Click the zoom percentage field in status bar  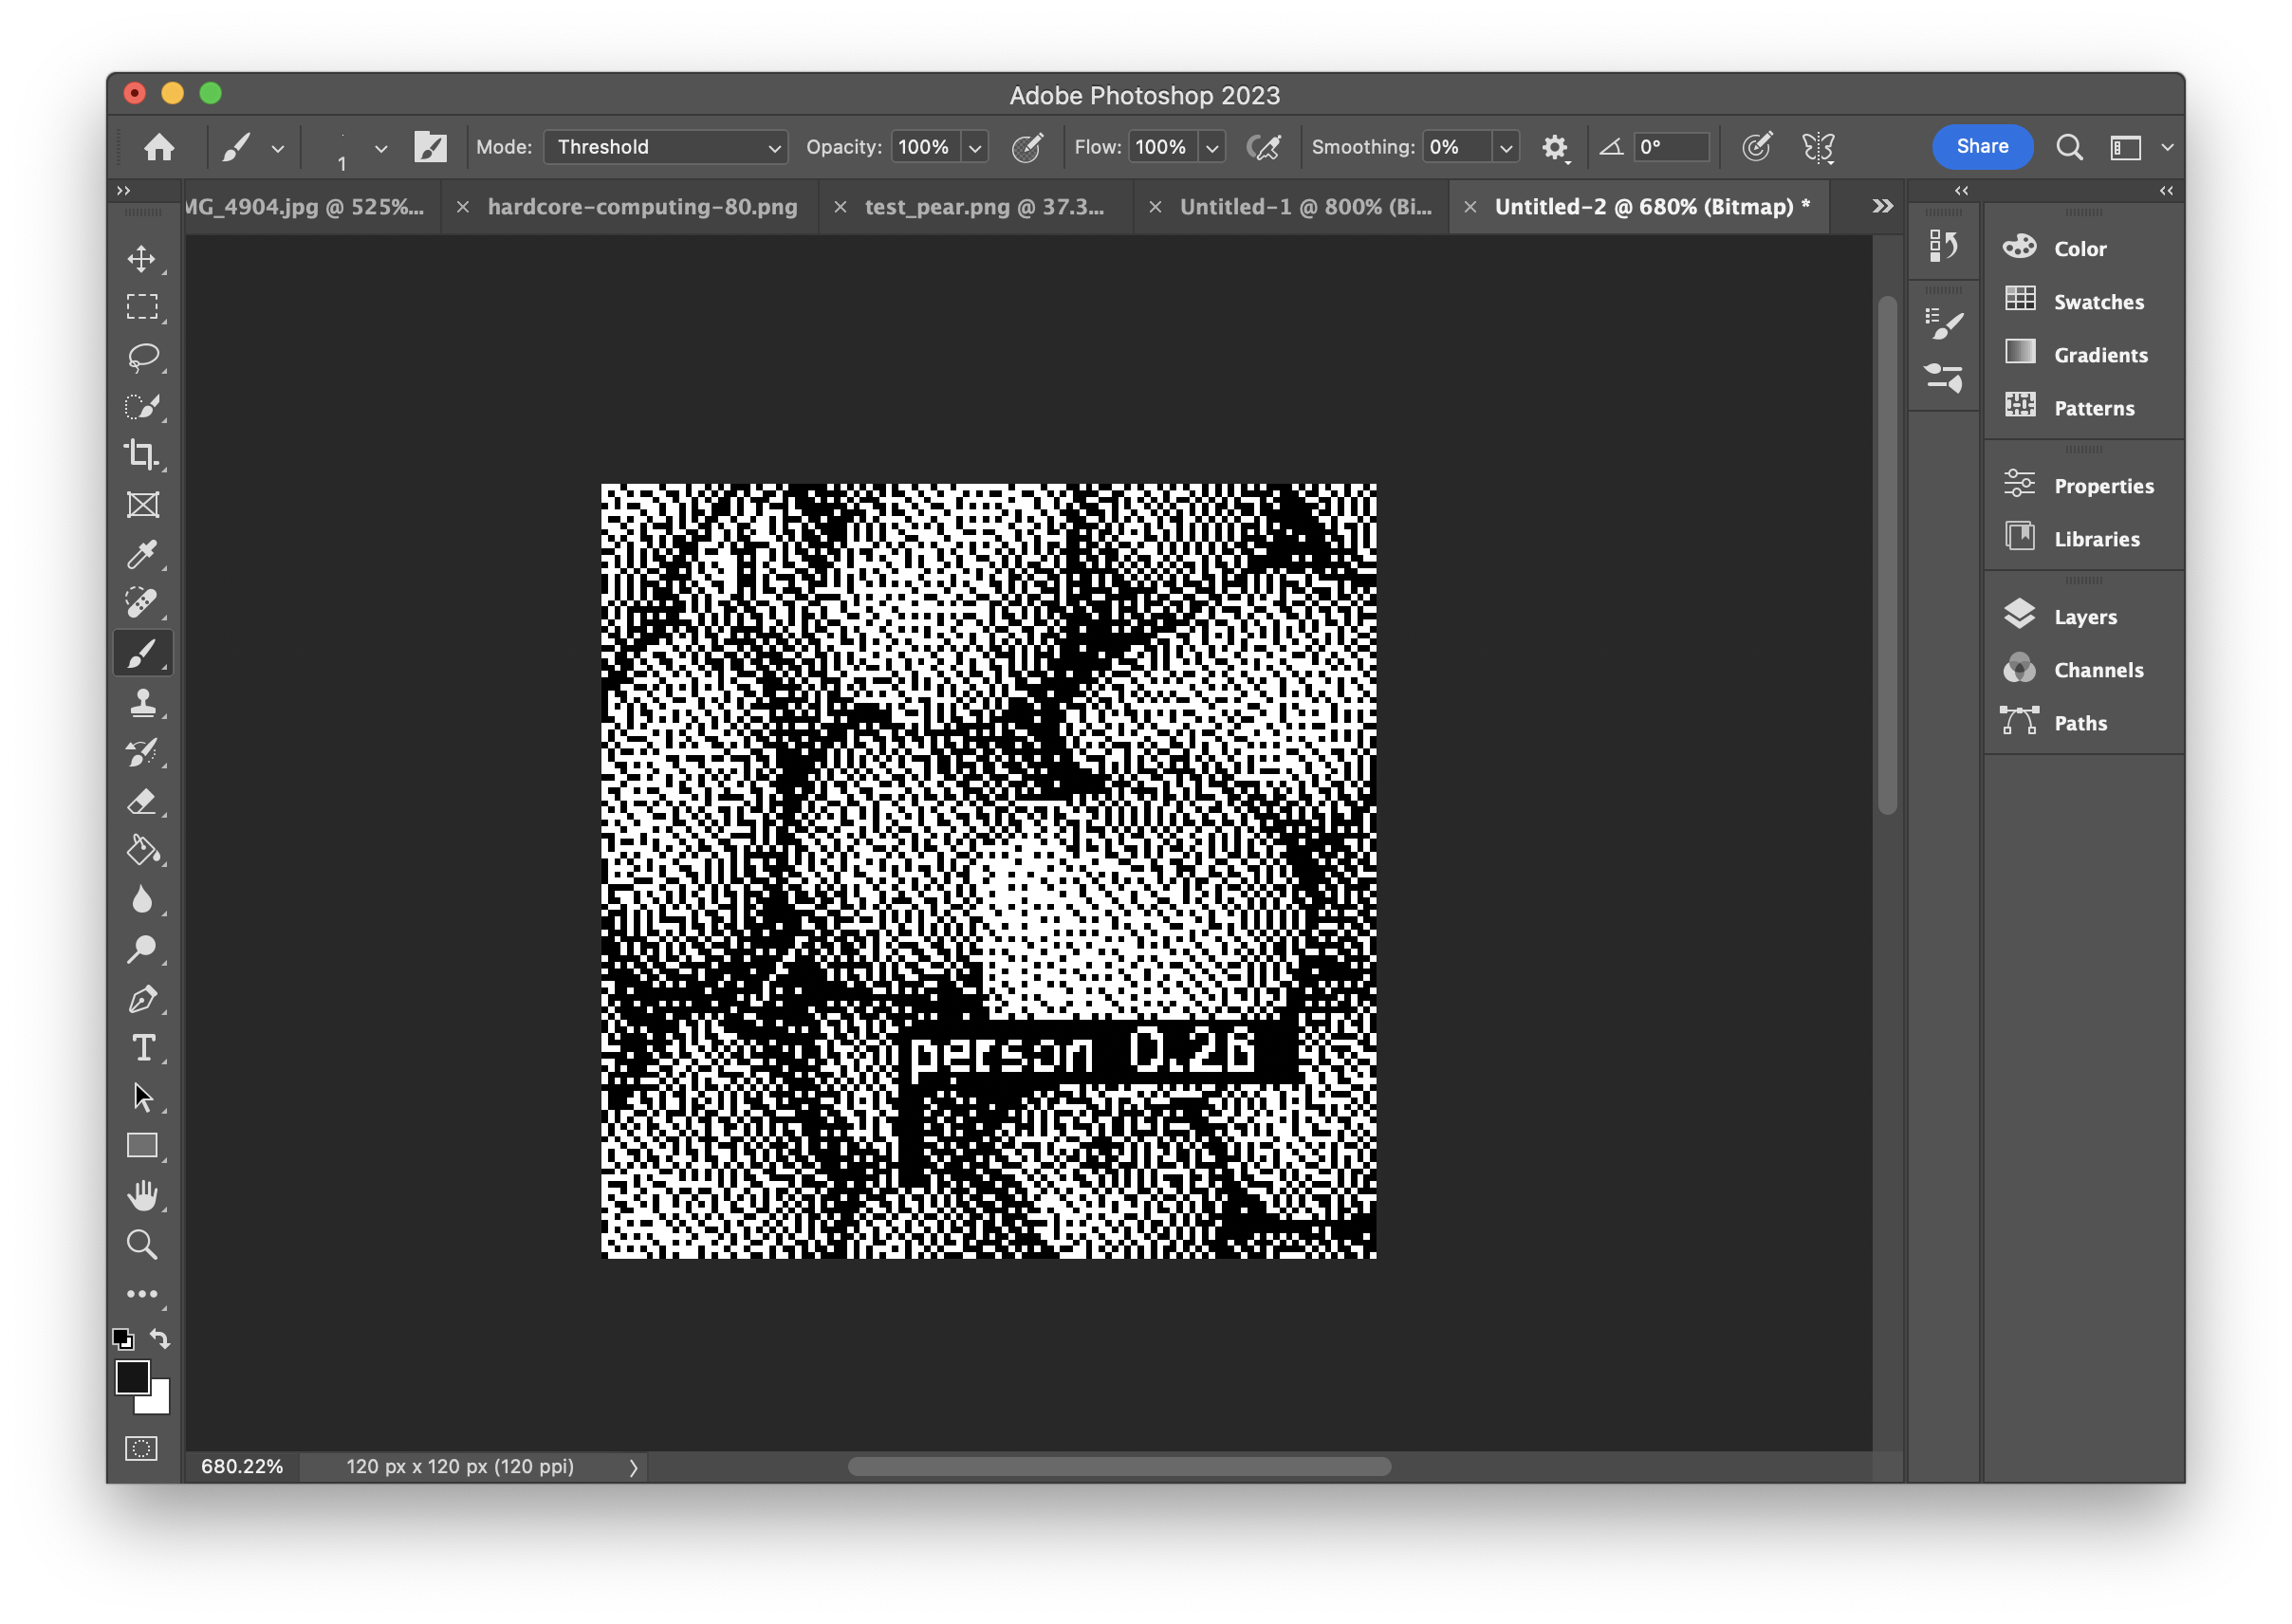tap(242, 1466)
